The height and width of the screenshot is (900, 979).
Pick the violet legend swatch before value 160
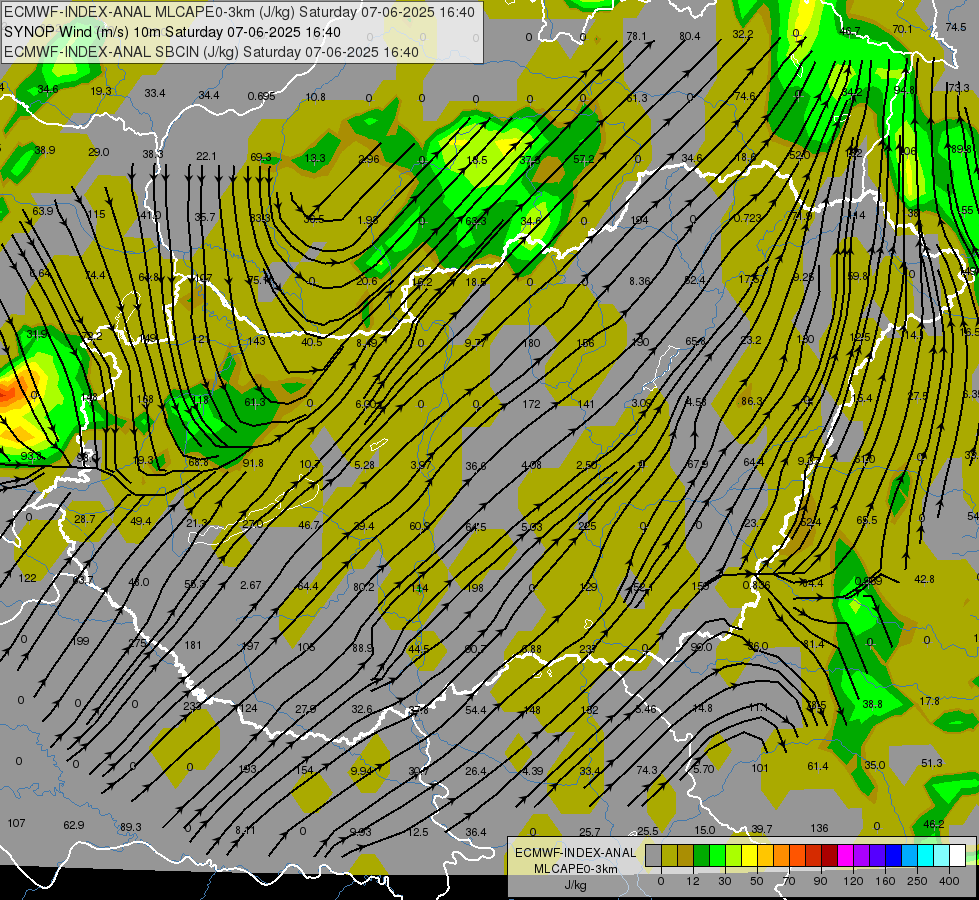click(877, 855)
